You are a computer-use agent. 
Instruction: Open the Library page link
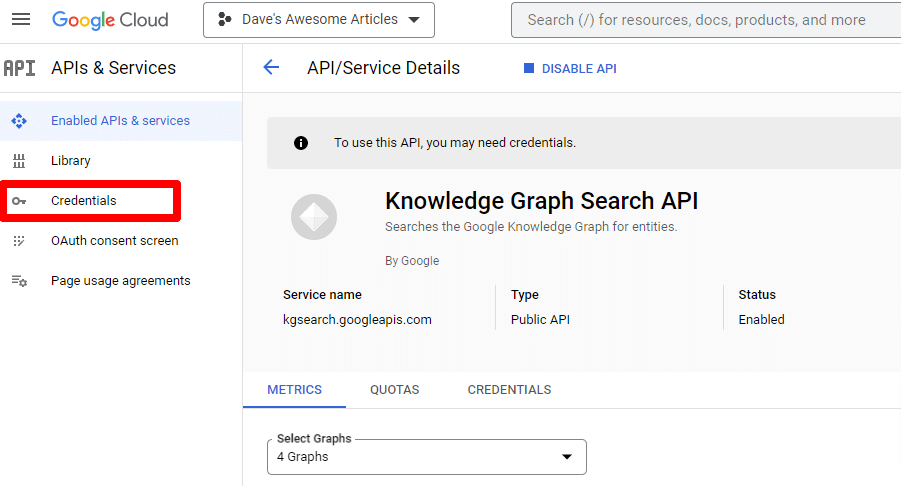pyautogui.click(x=71, y=161)
